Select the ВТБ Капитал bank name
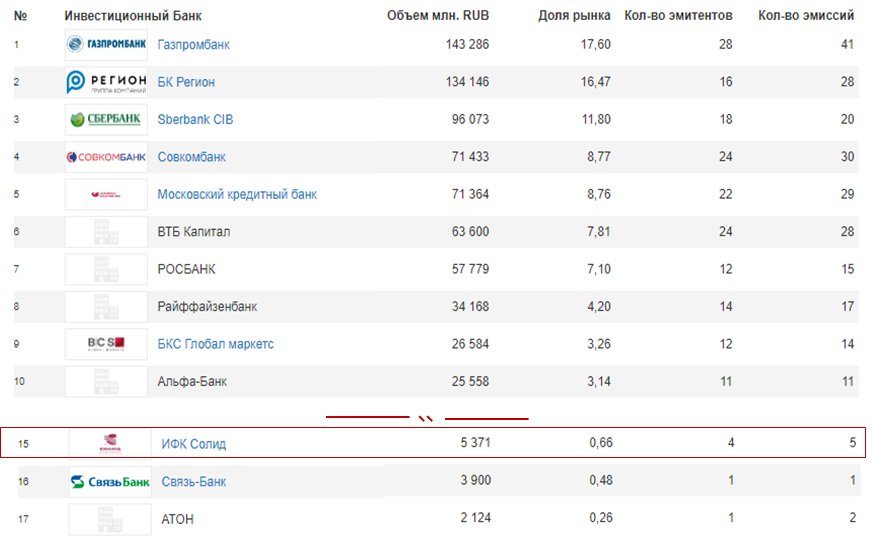 click(x=194, y=232)
